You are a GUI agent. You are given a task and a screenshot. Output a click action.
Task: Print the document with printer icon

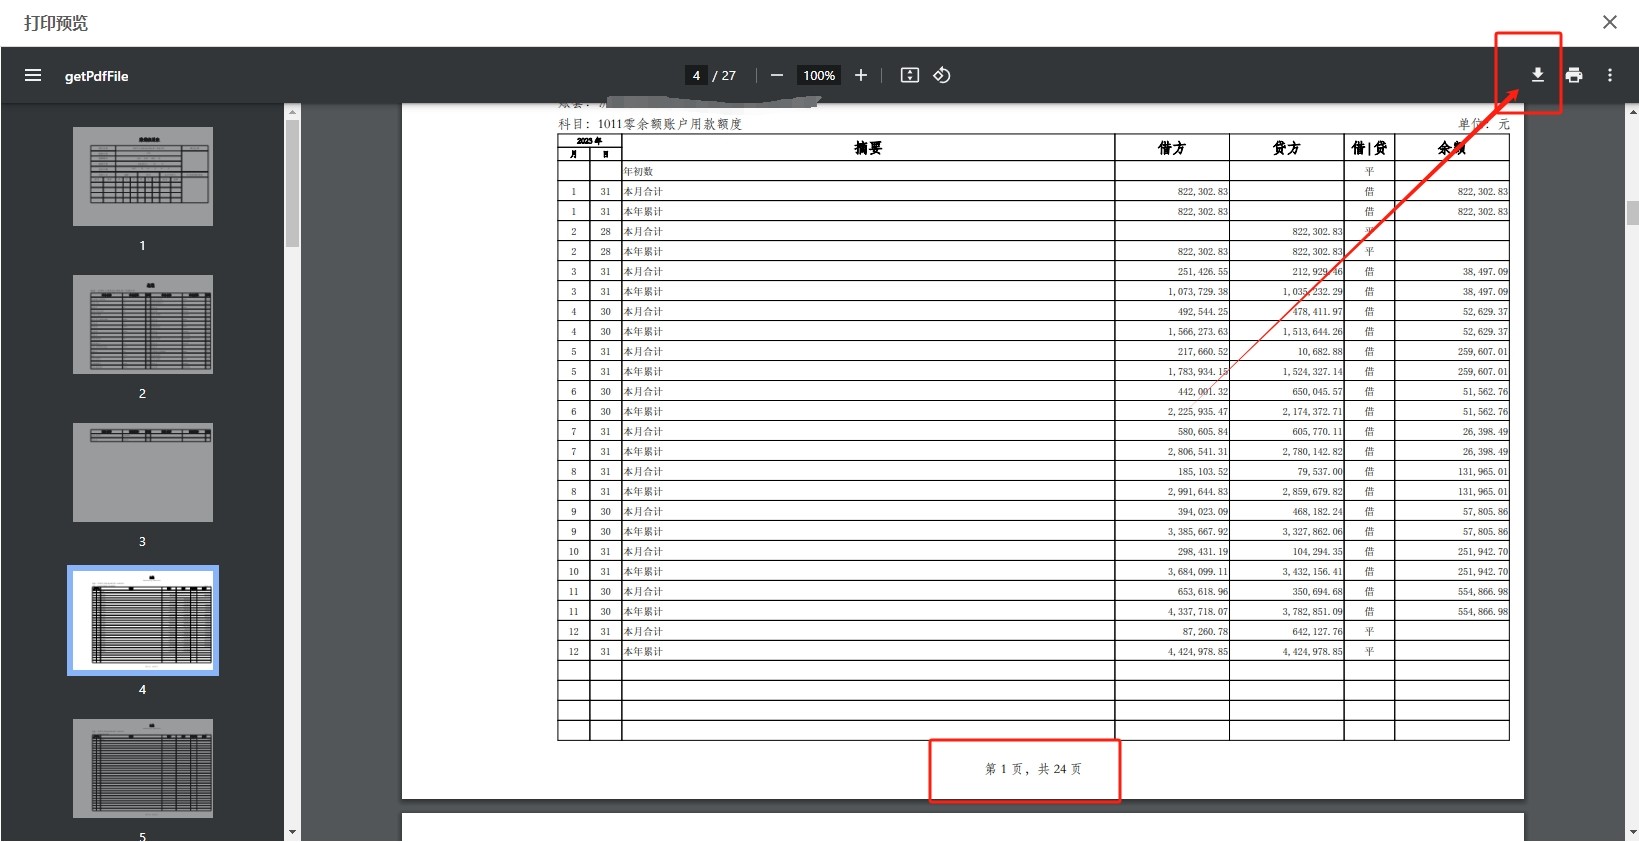click(1574, 75)
